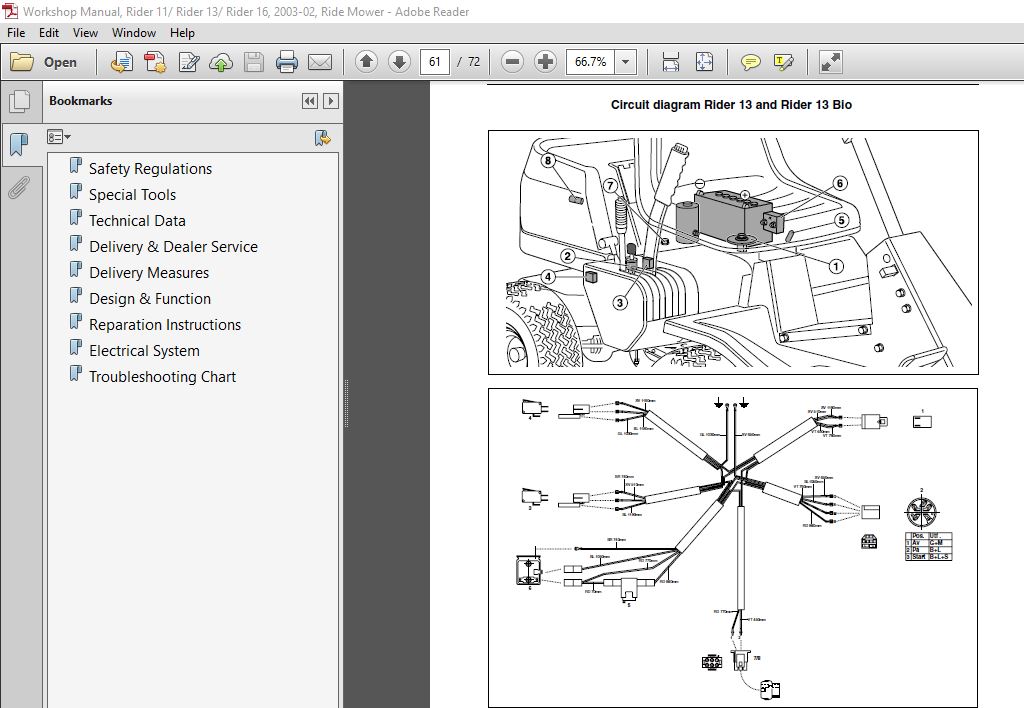Viewport: 1024px width, 708px height.
Task: Select Troubleshooting Chart bookmark
Action: (163, 377)
